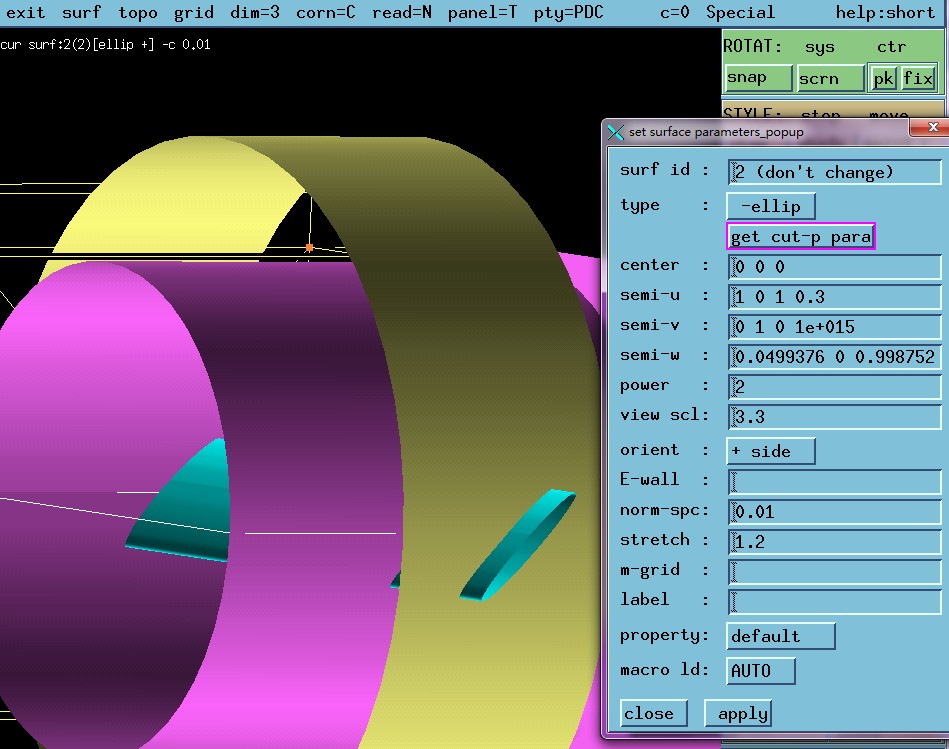949x749 pixels.
Task: Apply the surface parameter changes
Action: [x=738, y=713]
